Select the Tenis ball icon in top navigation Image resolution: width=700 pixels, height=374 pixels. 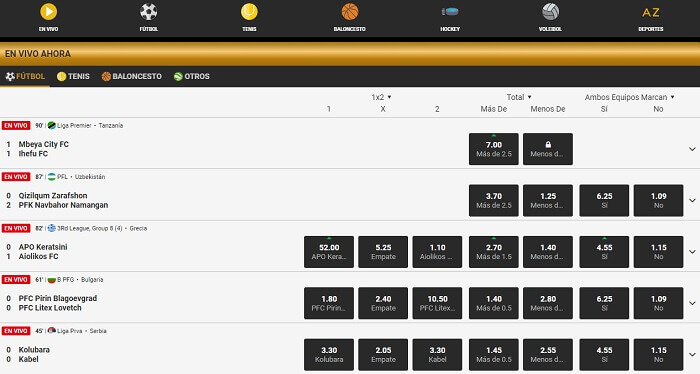pos(249,12)
